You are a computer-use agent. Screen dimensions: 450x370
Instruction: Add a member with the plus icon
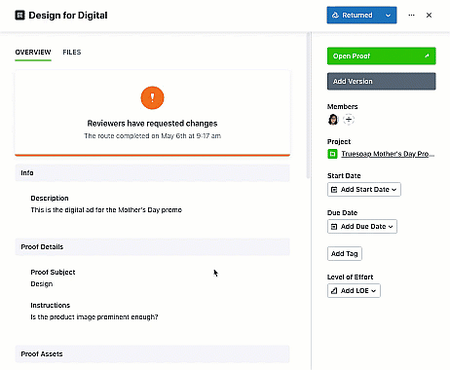(x=349, y=119)
